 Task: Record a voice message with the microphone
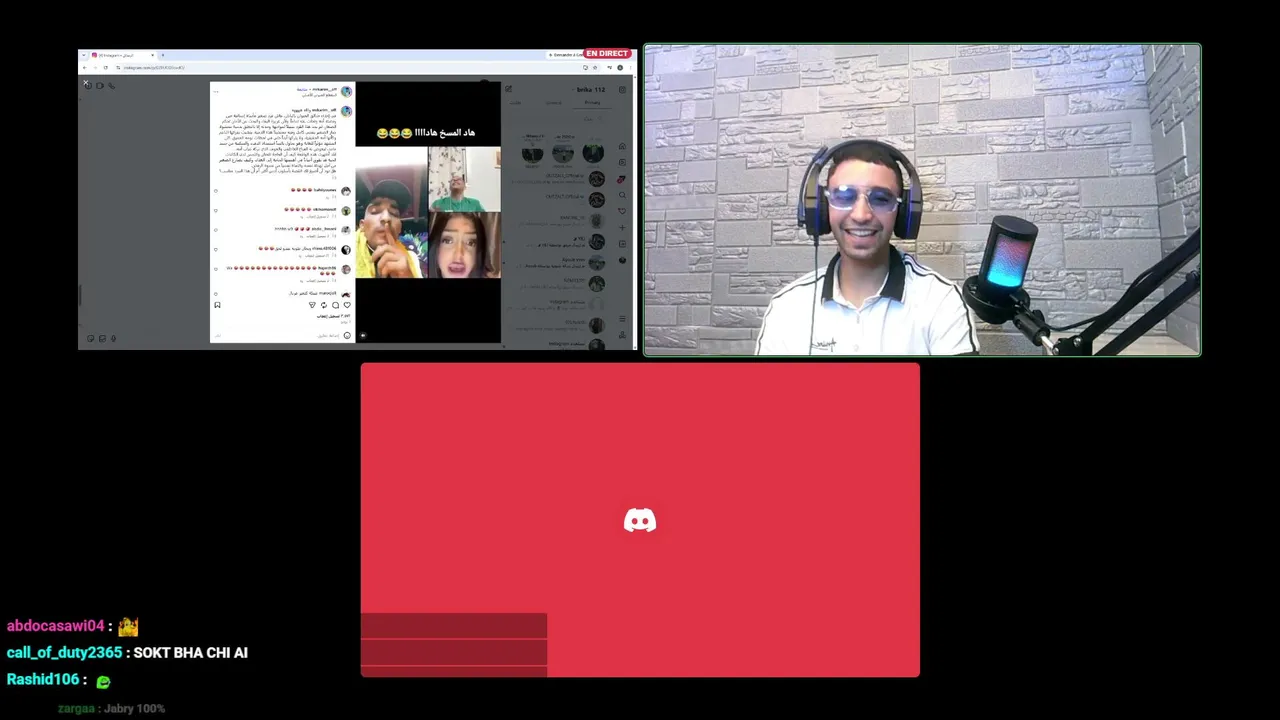113,338
